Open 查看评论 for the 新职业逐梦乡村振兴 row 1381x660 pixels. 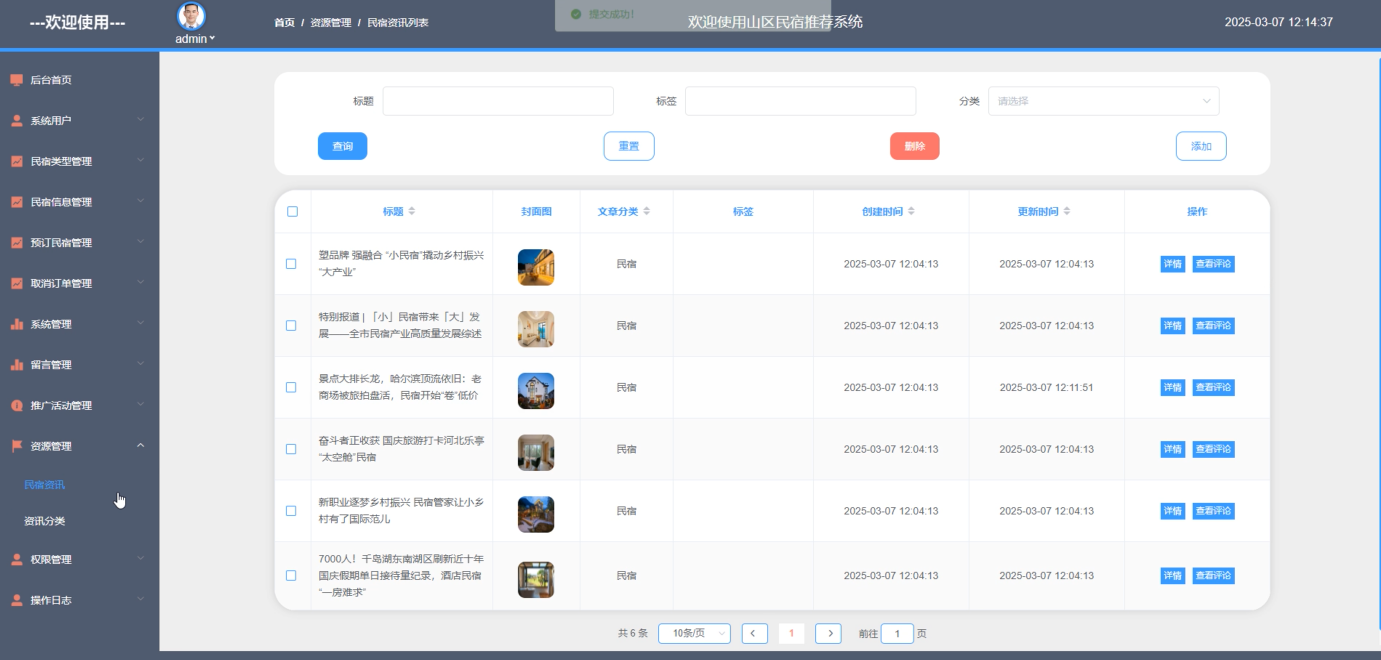[1214, 511]
